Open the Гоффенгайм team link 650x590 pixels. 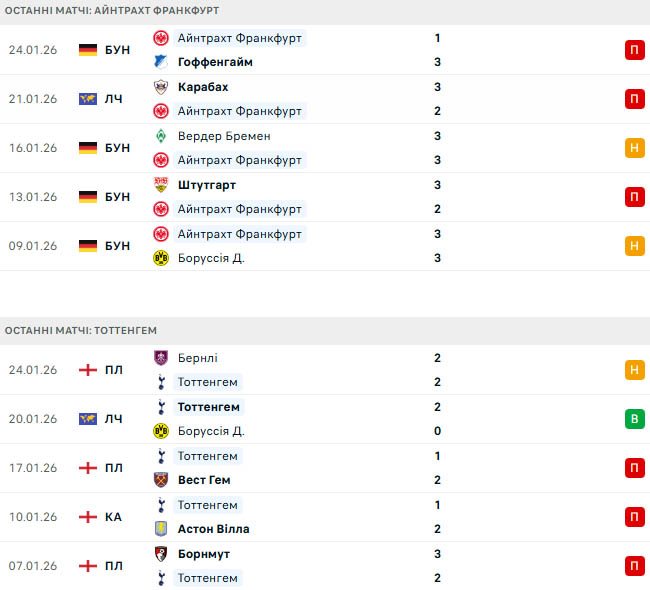click(x=215, y=62)
